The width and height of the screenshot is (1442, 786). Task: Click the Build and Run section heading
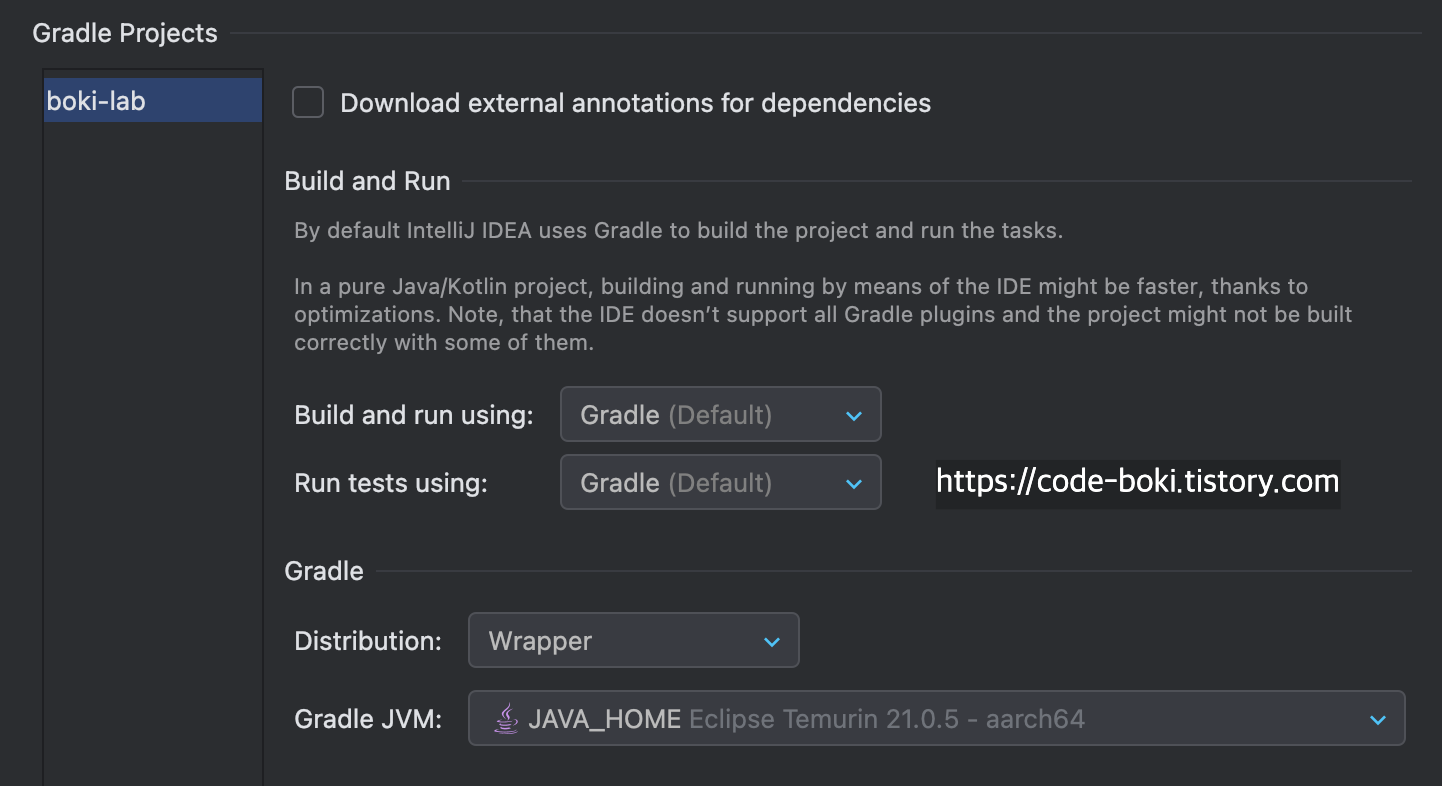point(367,181)
